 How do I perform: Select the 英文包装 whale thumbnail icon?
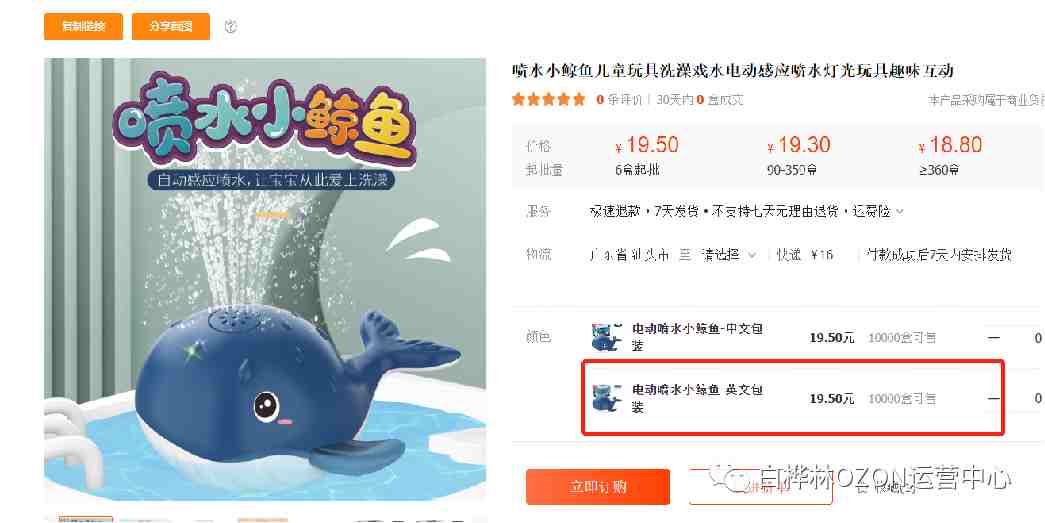pos(606,398)
